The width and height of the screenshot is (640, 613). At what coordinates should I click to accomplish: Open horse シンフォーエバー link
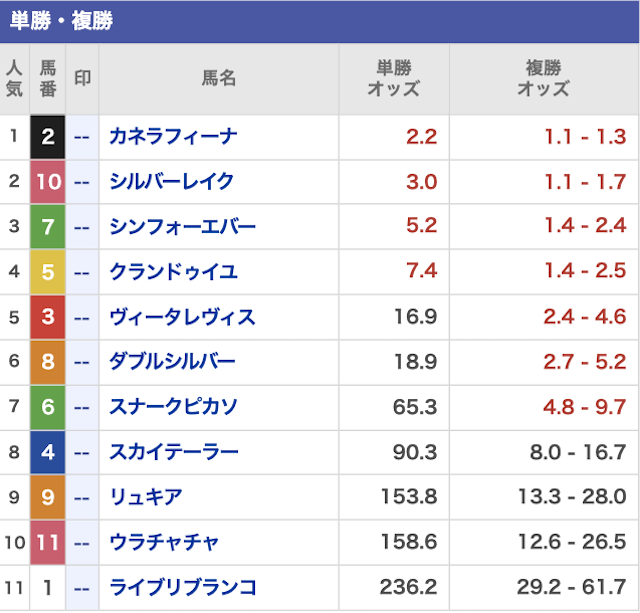click(182, 226)
